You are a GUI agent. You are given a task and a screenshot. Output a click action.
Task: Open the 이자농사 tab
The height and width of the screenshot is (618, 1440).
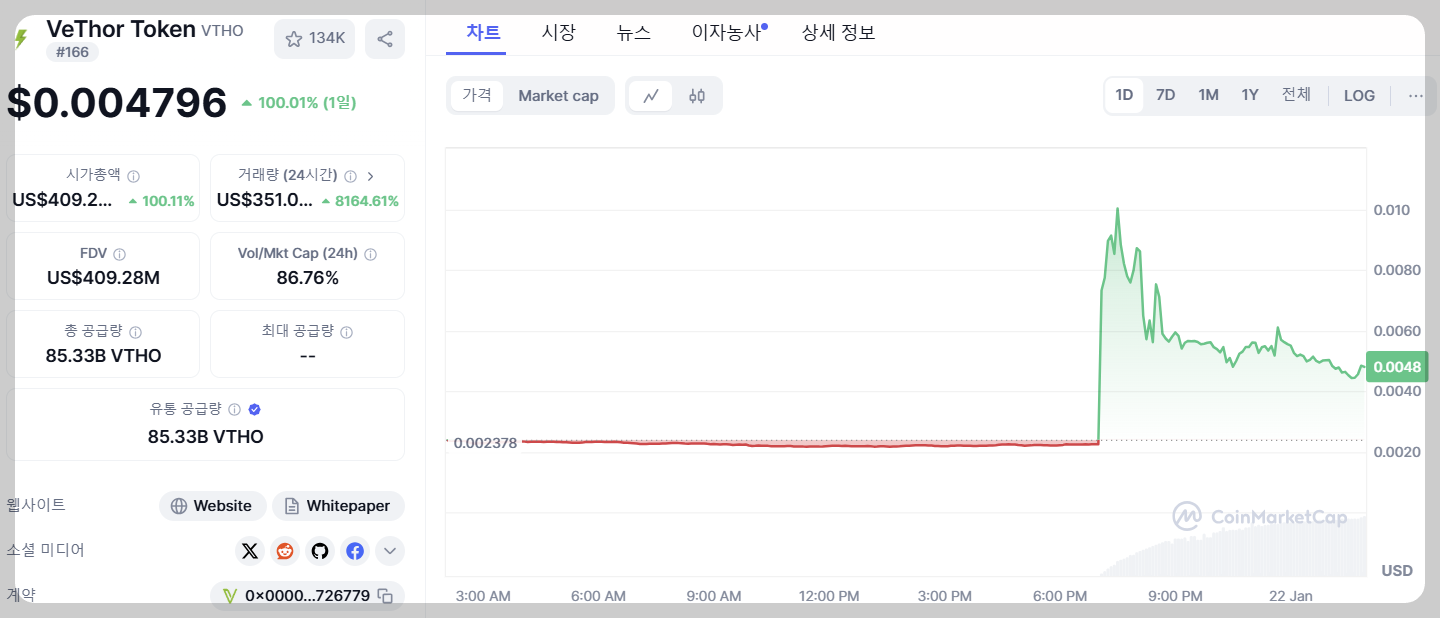pos(727,32)
